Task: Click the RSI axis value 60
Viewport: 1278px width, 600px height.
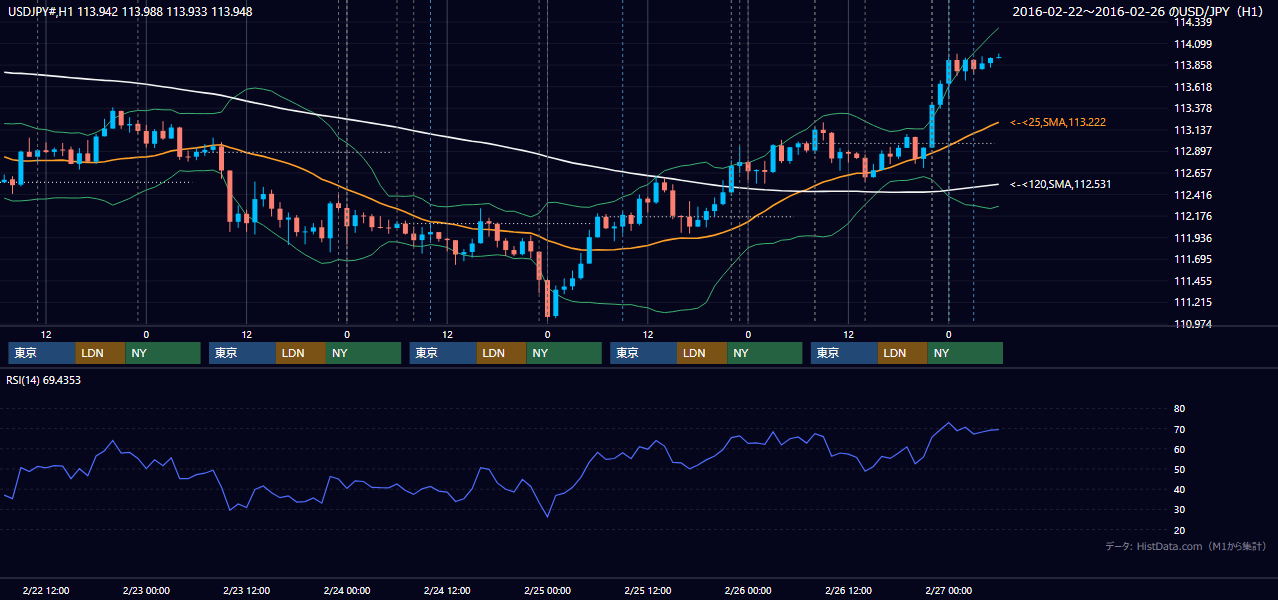Action: tap(1180, 449)
